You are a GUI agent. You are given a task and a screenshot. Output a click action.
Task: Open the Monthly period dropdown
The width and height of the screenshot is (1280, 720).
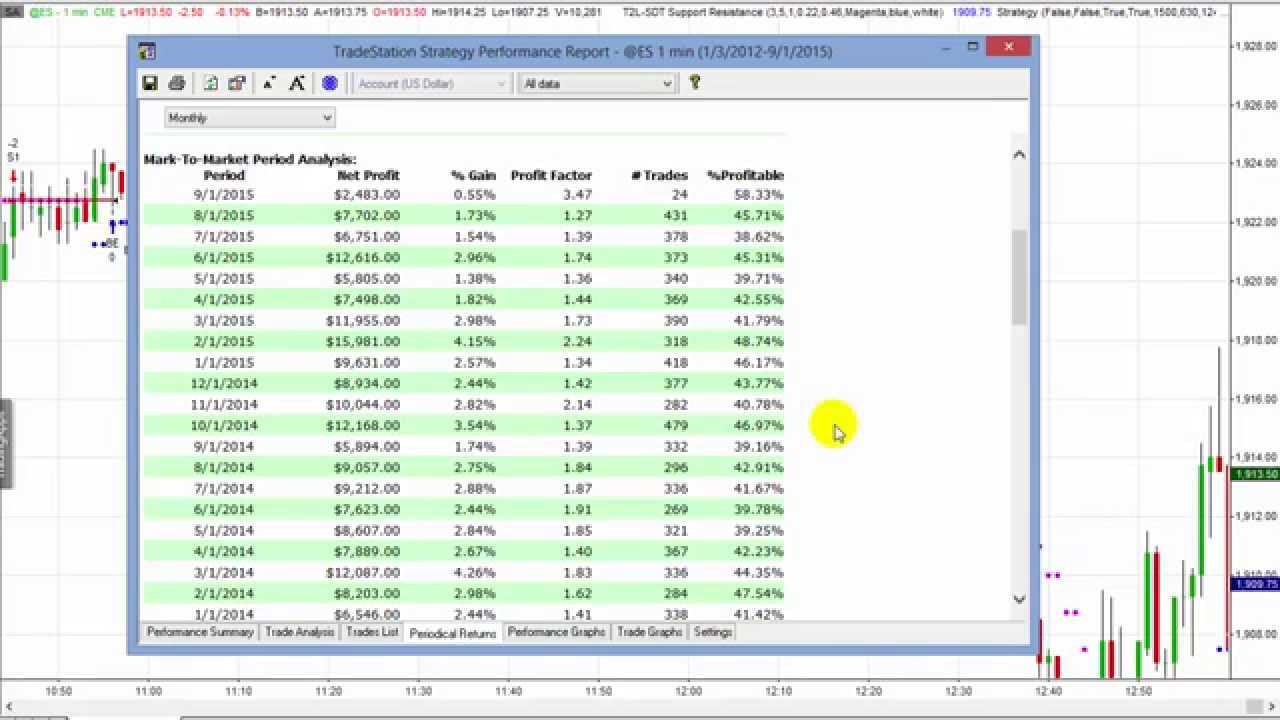tap(249, 118)
